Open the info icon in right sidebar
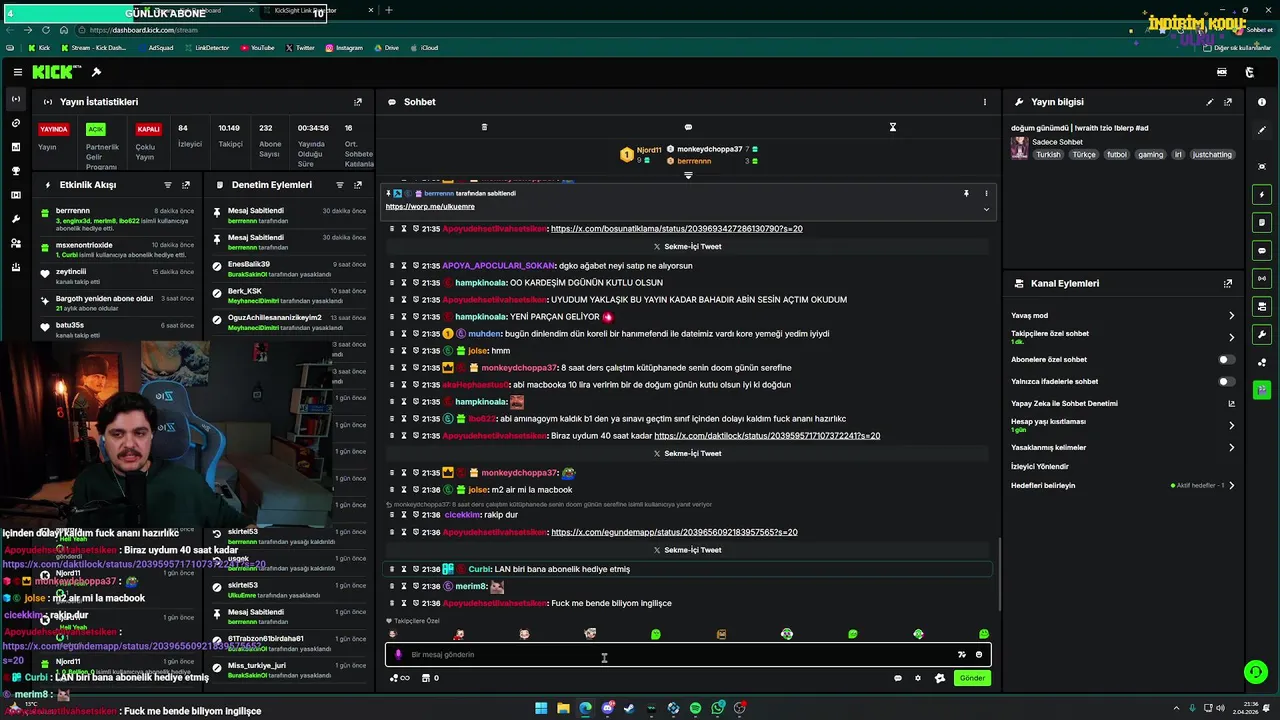Viewport: 1280px width, 720px height. click(1262, 102)
